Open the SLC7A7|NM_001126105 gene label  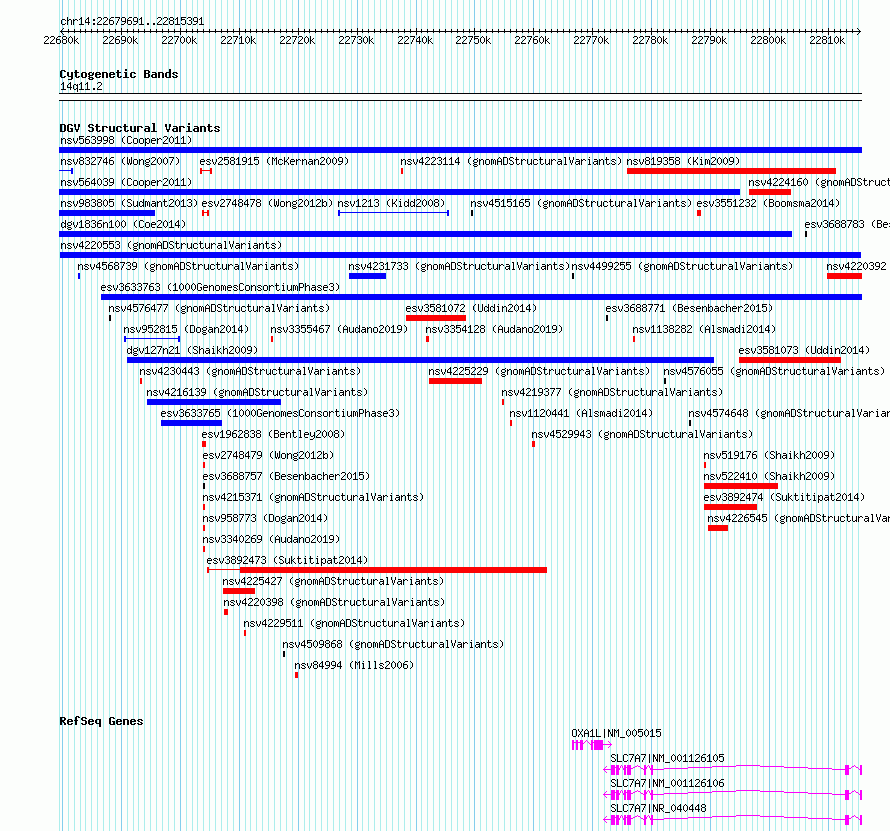point(667,758)
